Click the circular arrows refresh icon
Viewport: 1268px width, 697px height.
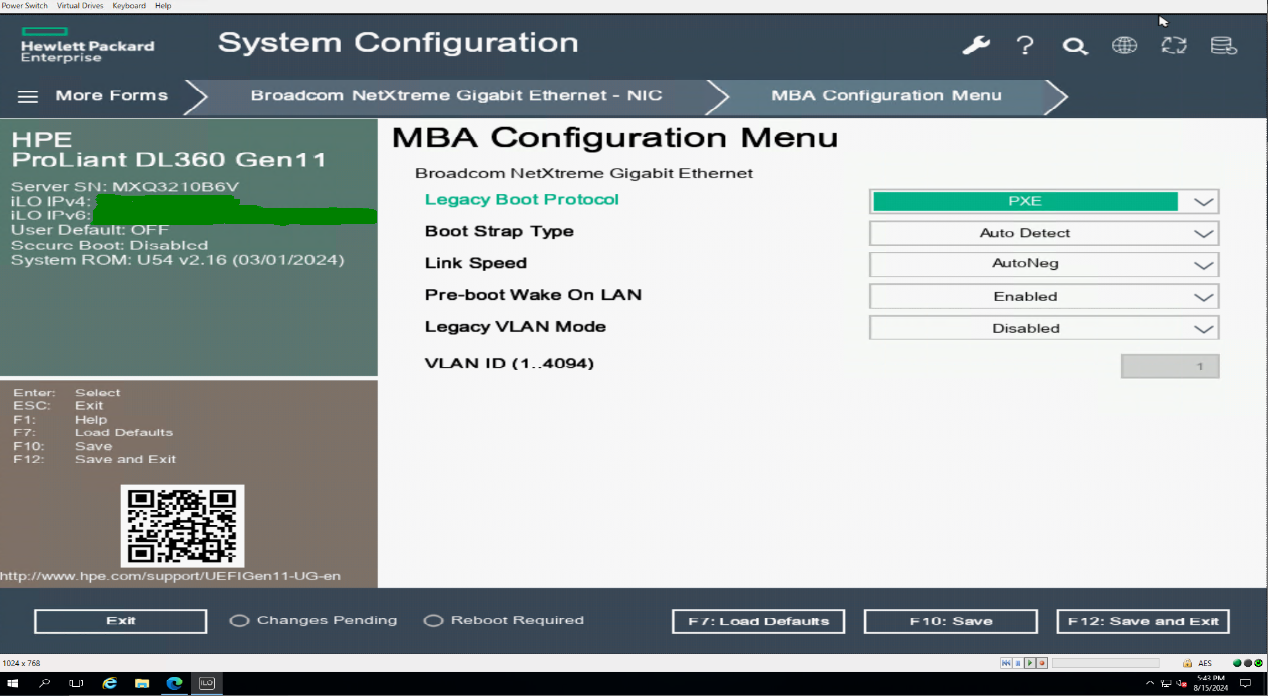tap(1173, 45)
